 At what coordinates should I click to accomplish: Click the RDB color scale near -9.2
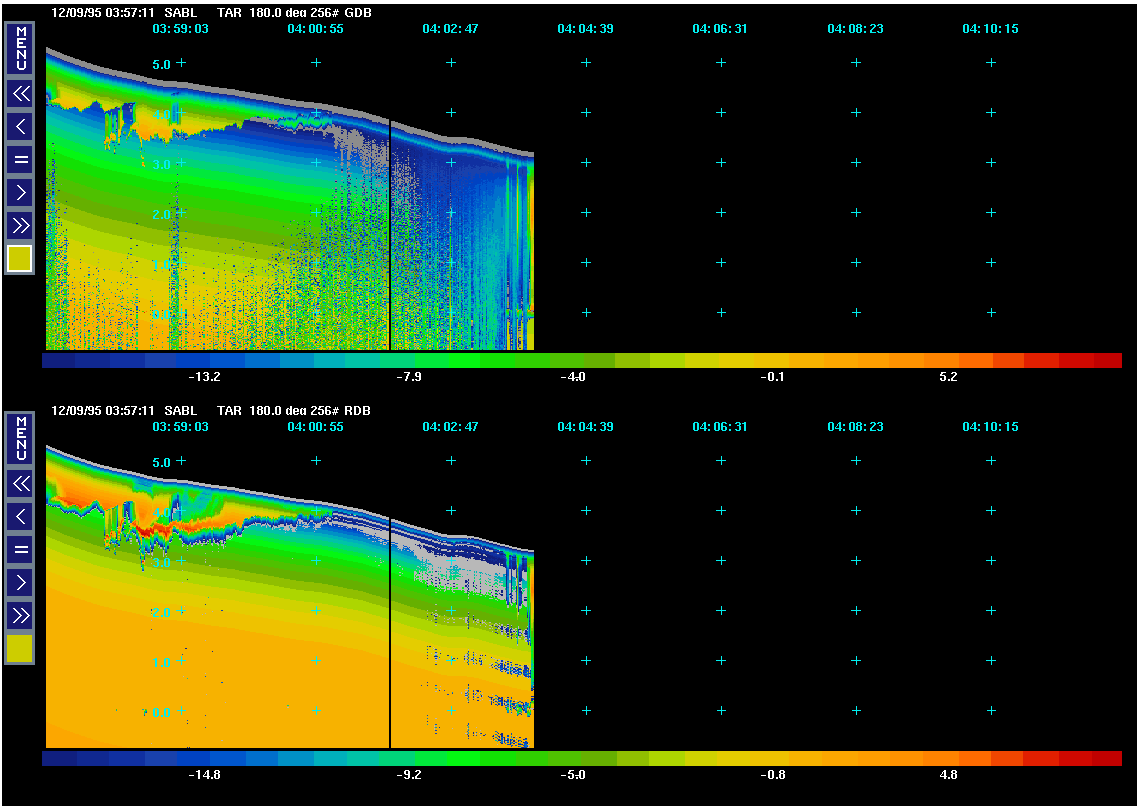(410, 758)
